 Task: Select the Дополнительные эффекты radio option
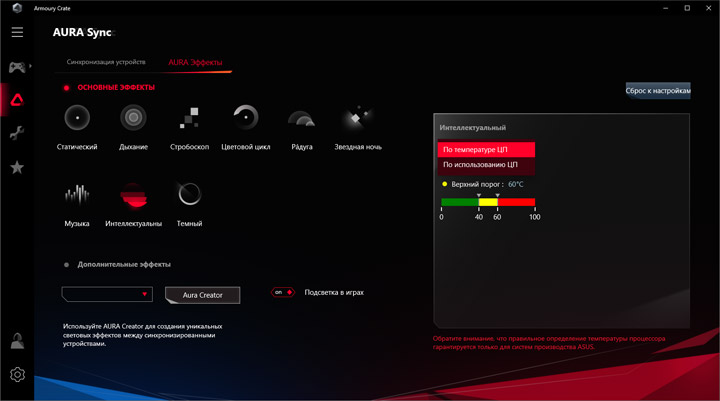(x=67, y=265)
